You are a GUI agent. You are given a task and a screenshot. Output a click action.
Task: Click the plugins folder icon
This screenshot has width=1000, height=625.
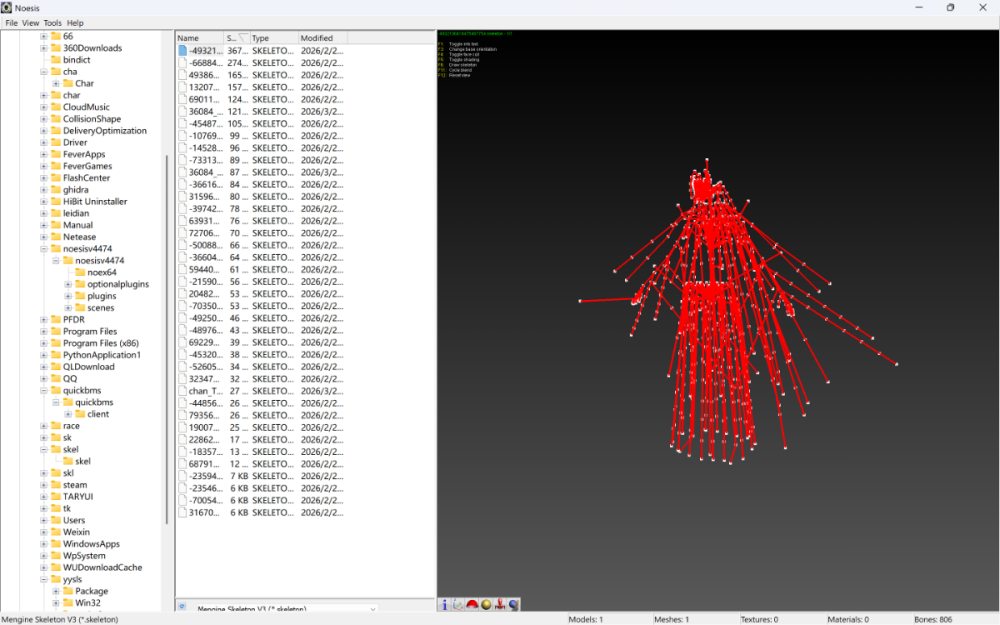(x=80, y=296)
